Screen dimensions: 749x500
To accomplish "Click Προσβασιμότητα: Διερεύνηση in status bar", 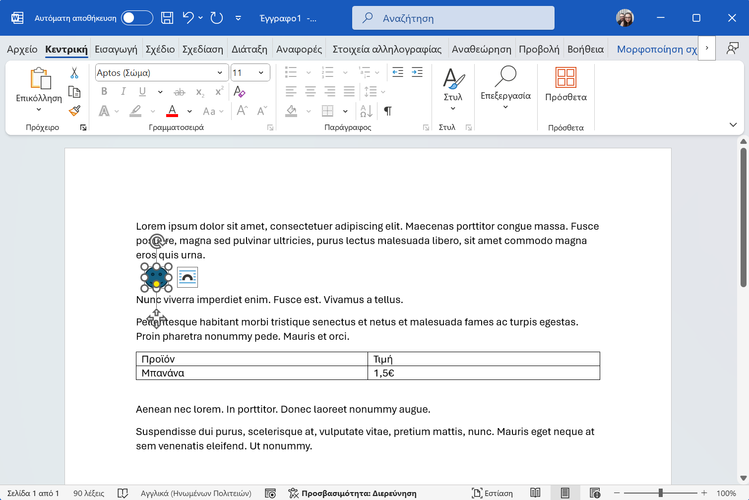I will click(x=349, y=493).
